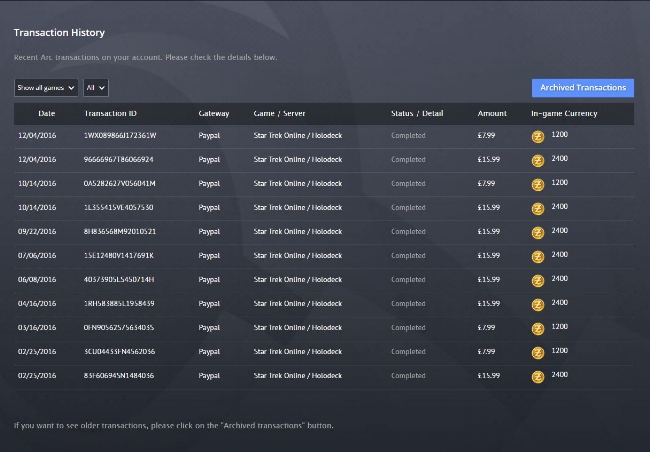Open the 'Show all games' dropdown filter

(46, 88)
